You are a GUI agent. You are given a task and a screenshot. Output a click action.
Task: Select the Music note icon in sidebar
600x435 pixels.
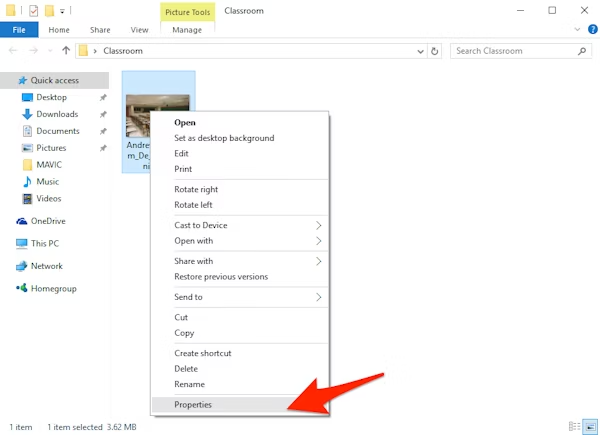[x=28, y=182]
